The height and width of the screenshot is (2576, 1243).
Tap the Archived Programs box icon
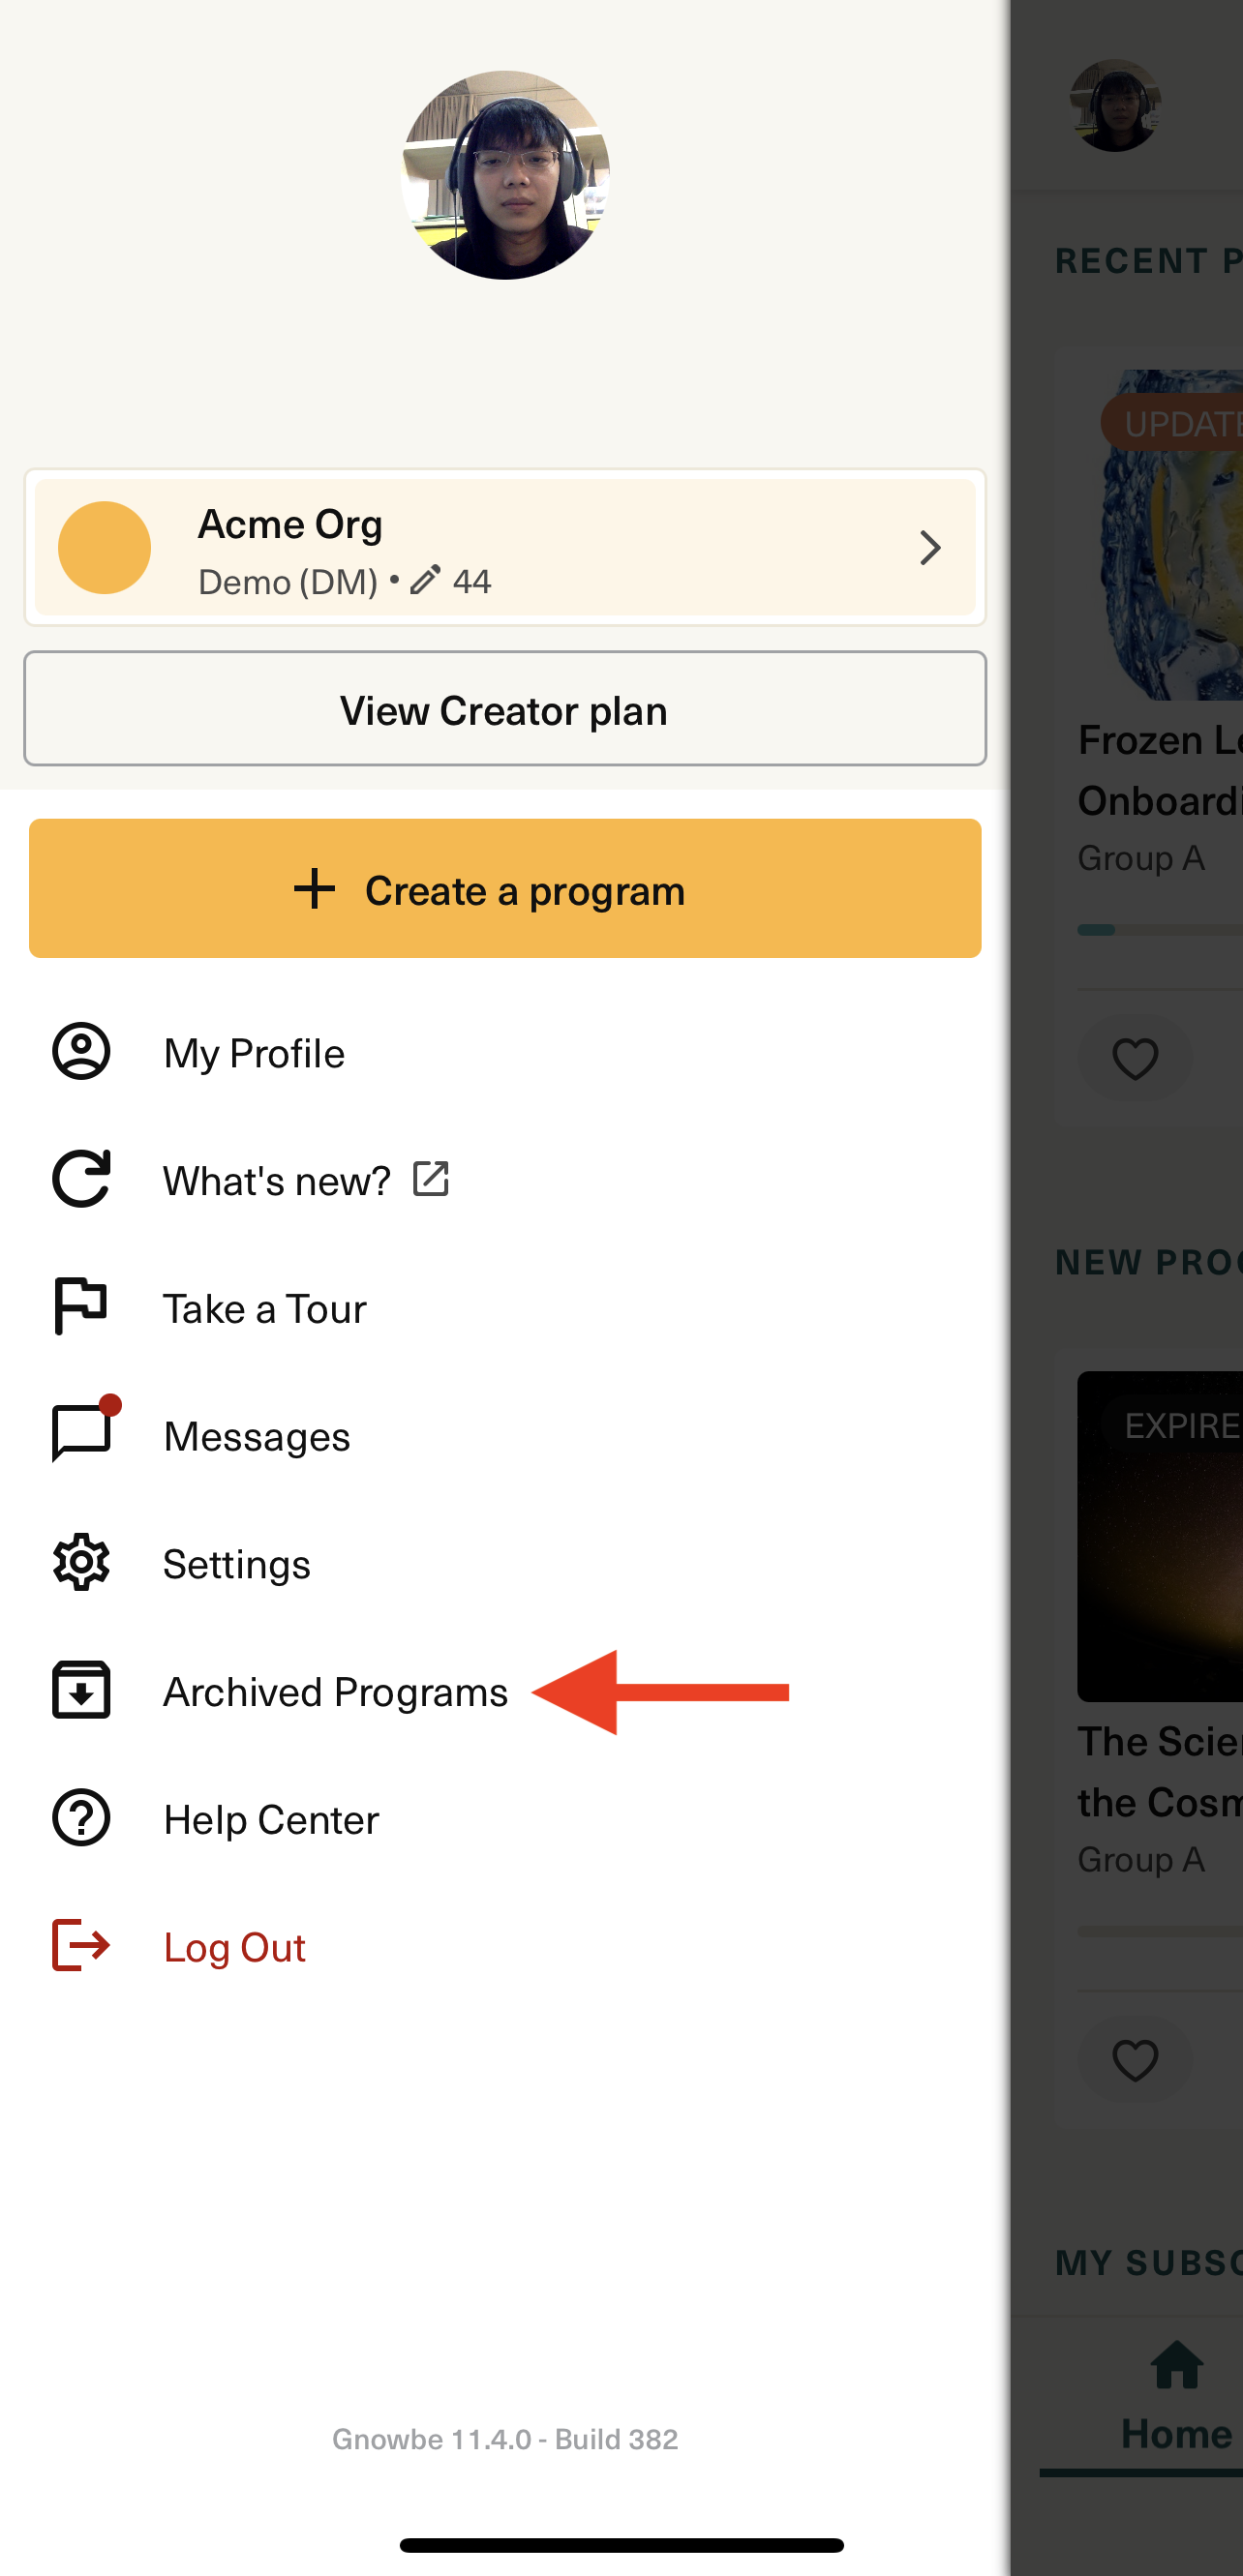81,1690
